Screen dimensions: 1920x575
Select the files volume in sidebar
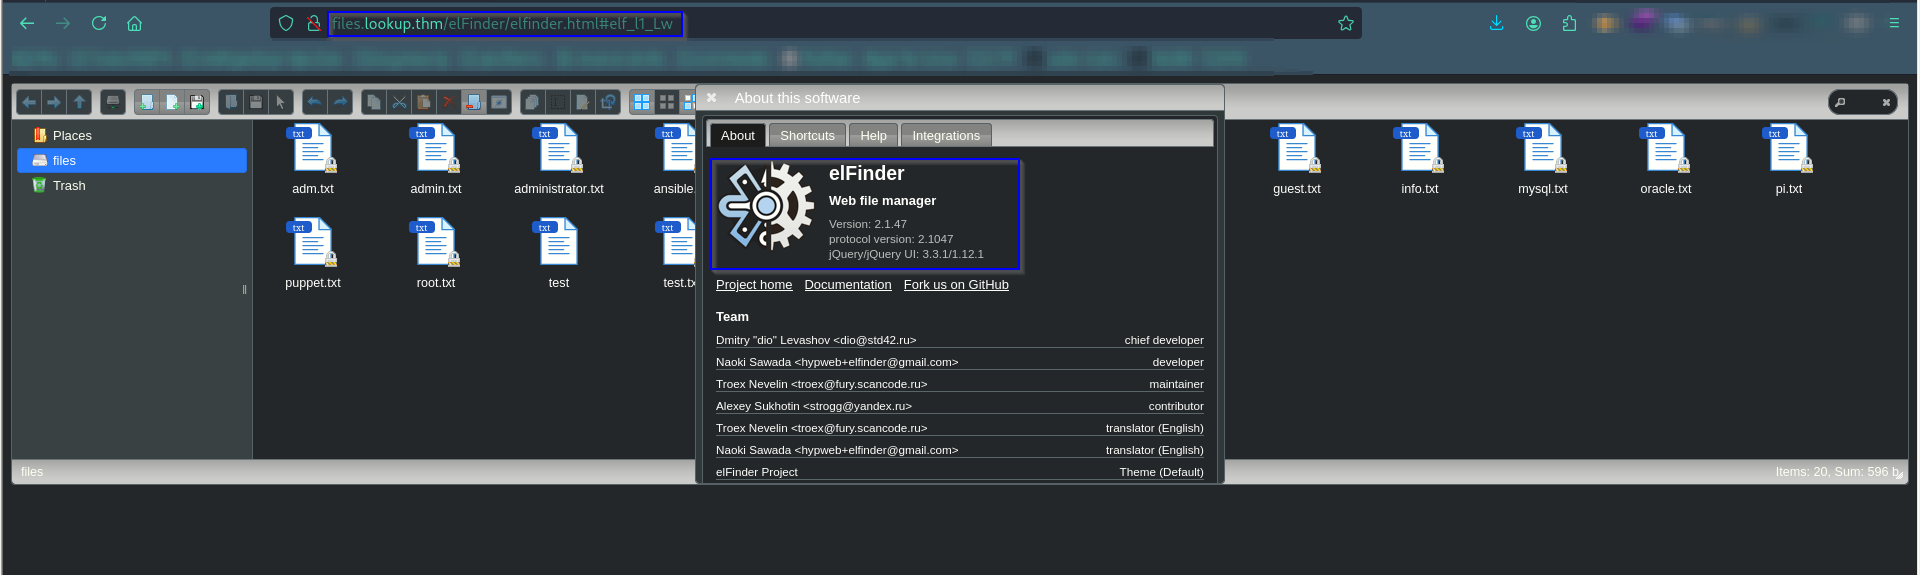pyautogui.click(x=132, y=161)
